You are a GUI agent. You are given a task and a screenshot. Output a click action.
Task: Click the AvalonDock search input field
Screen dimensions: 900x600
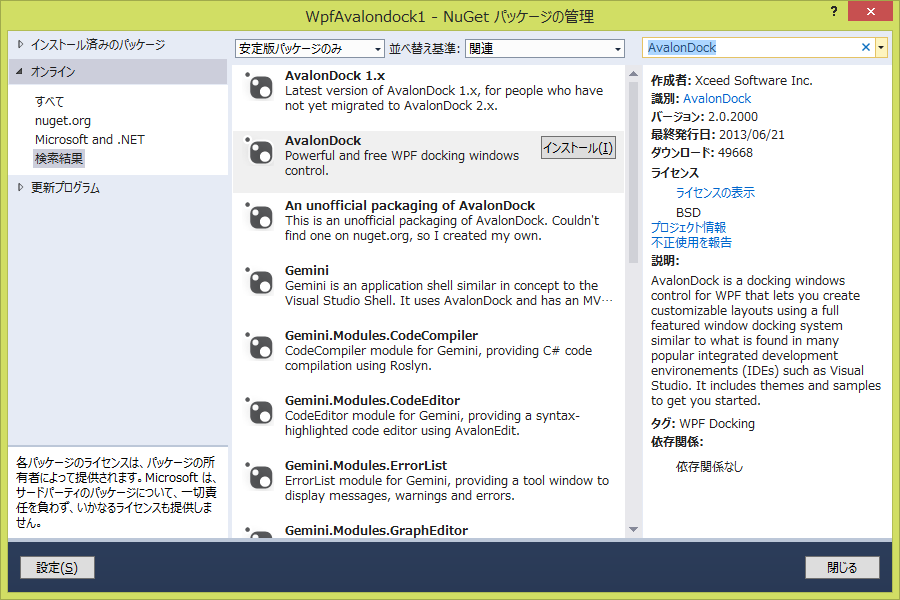[752, 48]
